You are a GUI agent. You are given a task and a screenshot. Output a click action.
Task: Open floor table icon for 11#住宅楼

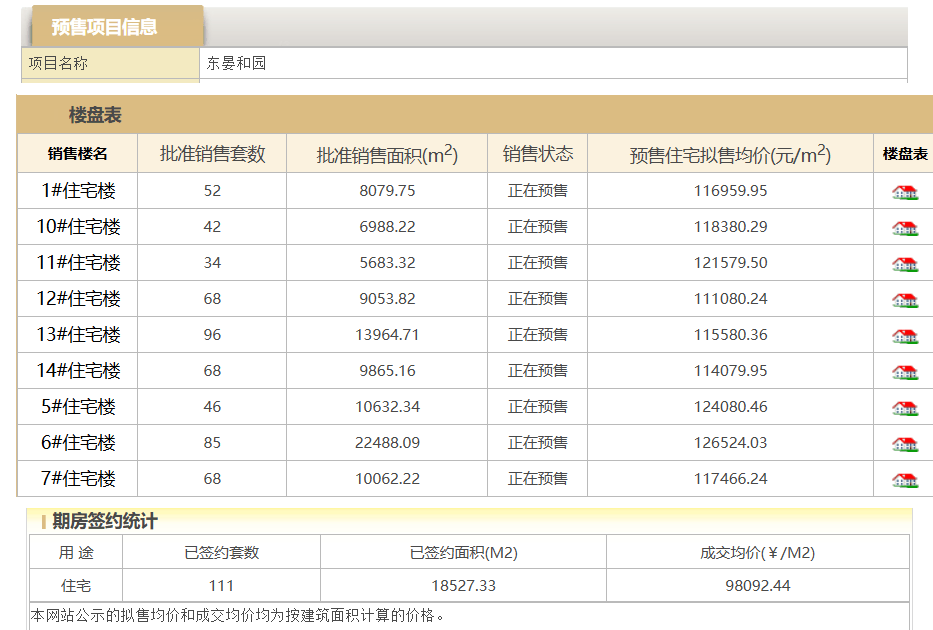[904, 264]
